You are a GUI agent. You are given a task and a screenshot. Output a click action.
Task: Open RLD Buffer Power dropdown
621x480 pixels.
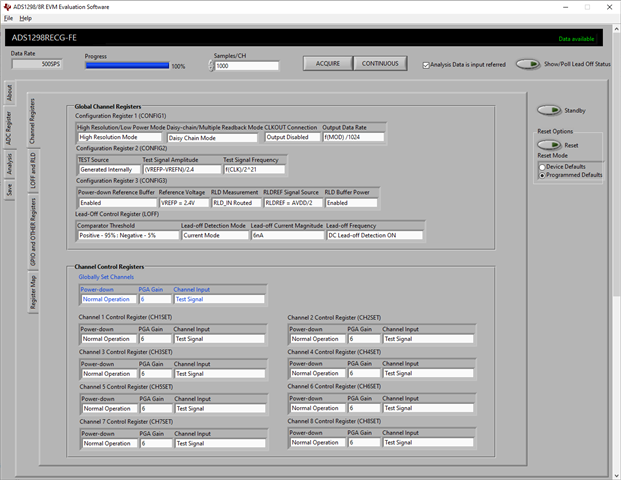pyautogui.click(x=351, y=203)
